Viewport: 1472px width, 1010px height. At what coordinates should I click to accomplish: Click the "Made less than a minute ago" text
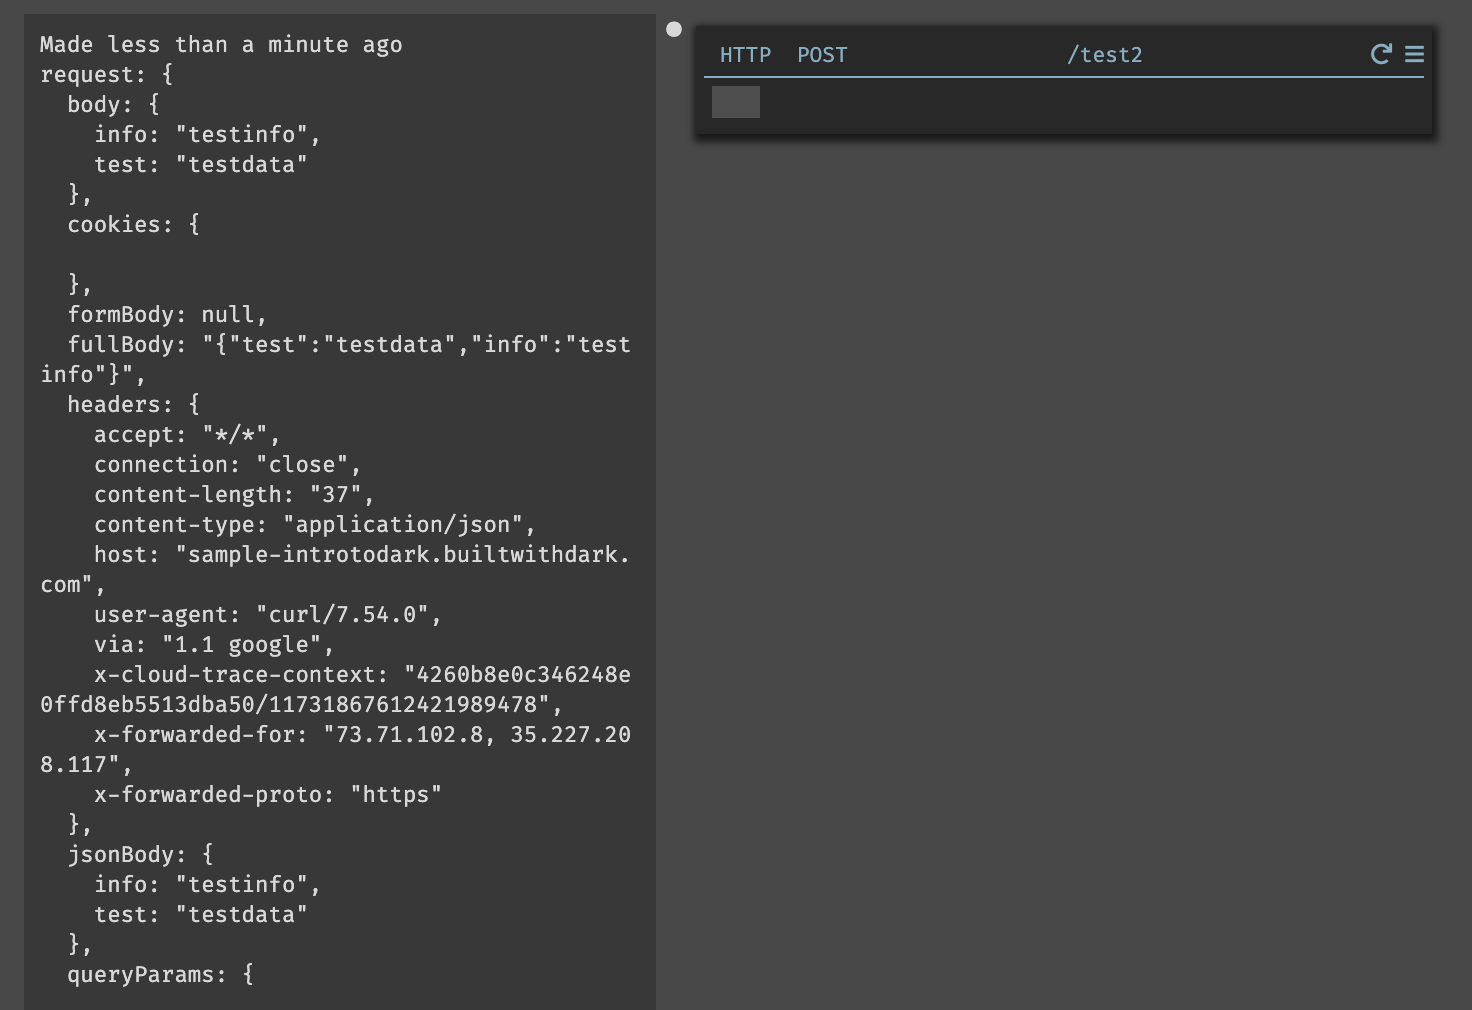pos(221,45)
